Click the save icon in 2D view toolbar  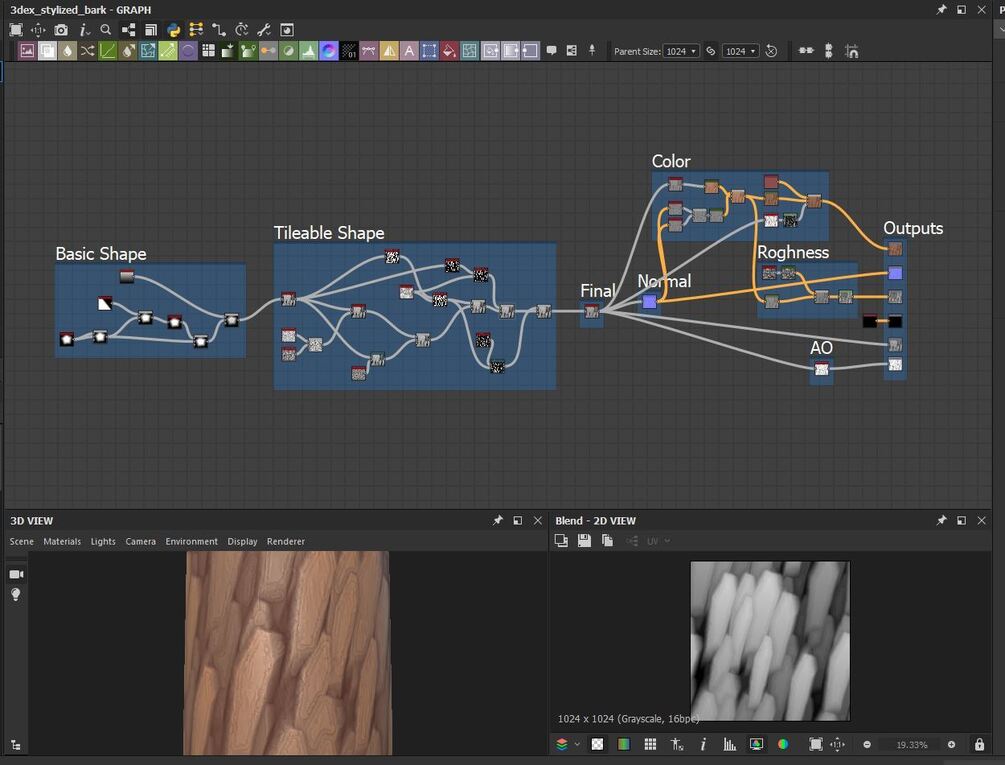coord(584,541)
